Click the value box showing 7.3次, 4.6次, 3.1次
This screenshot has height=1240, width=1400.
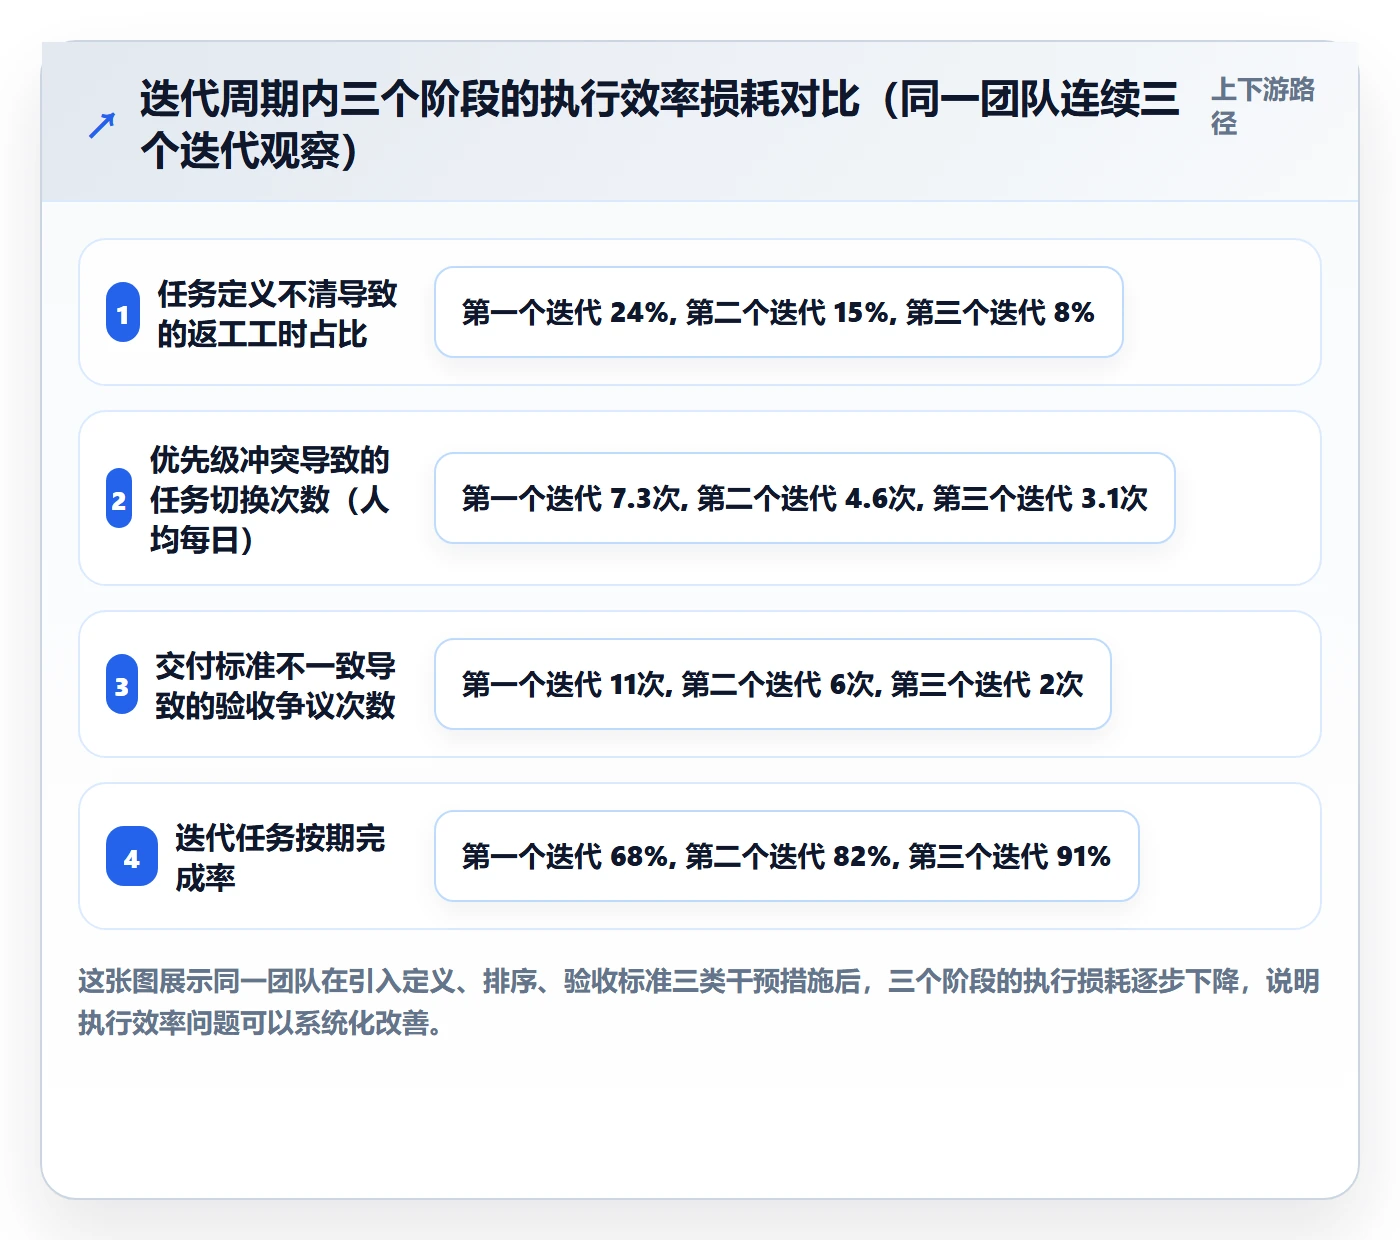pyautogui.click(x=805, y=498)
